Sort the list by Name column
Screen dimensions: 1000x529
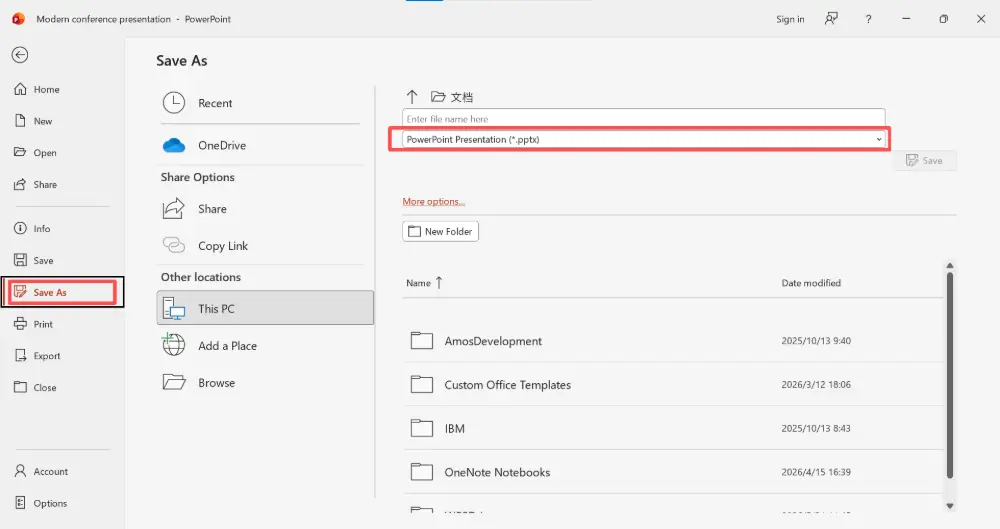(418, 283)
